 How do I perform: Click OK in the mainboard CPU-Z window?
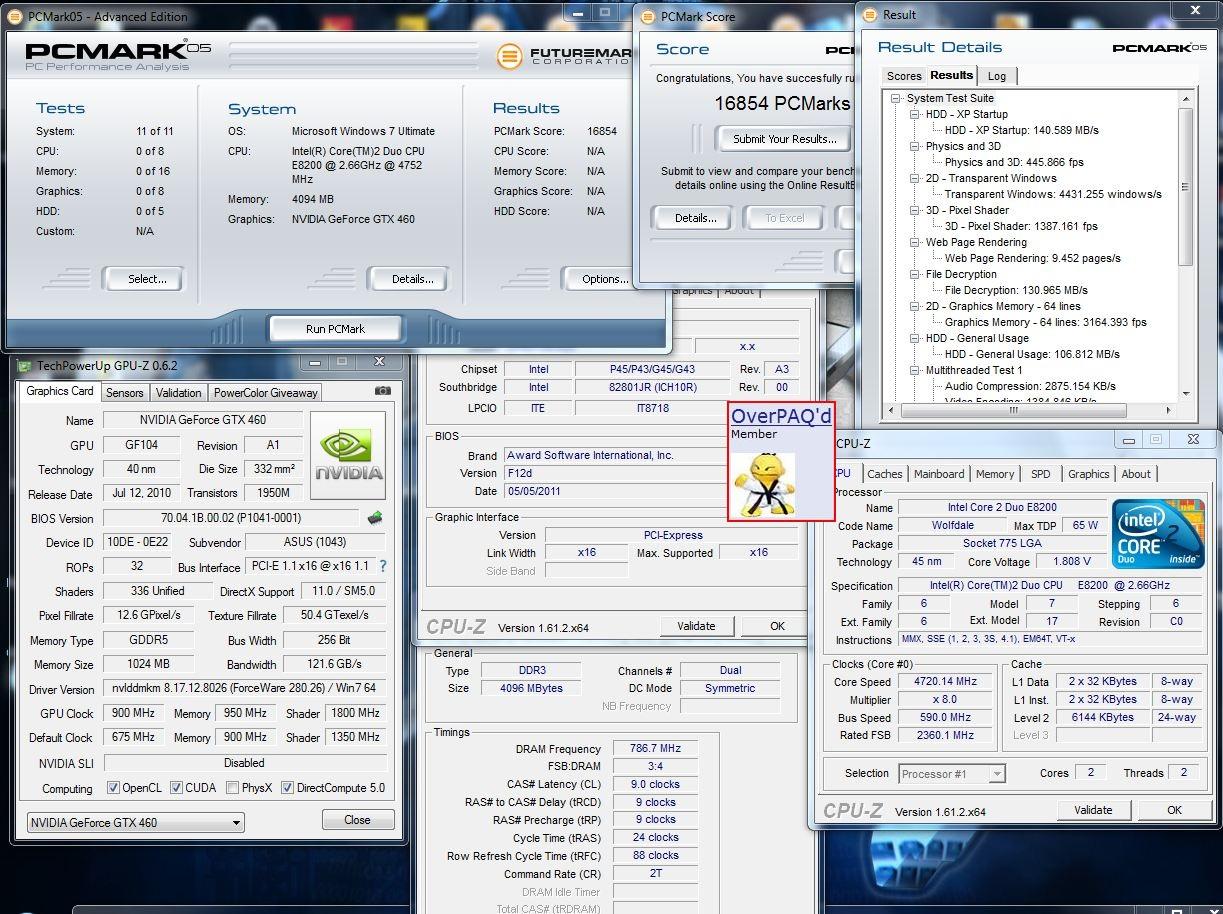(777, 626)
